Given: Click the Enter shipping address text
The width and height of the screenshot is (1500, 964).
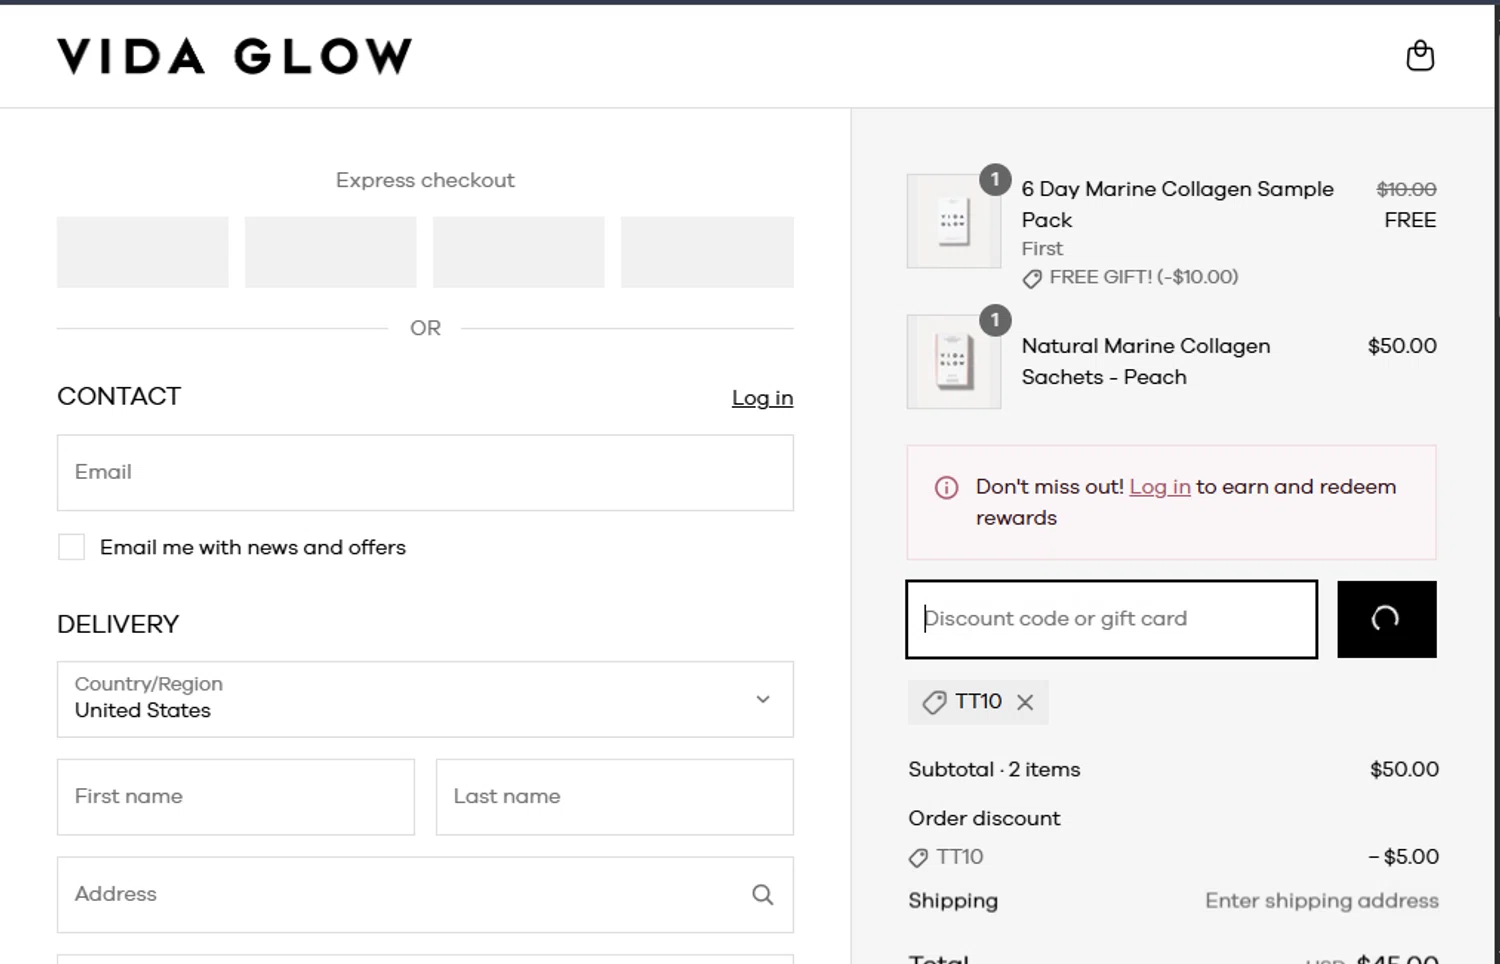Looking at the screenshot, I should pos(1322,901).
